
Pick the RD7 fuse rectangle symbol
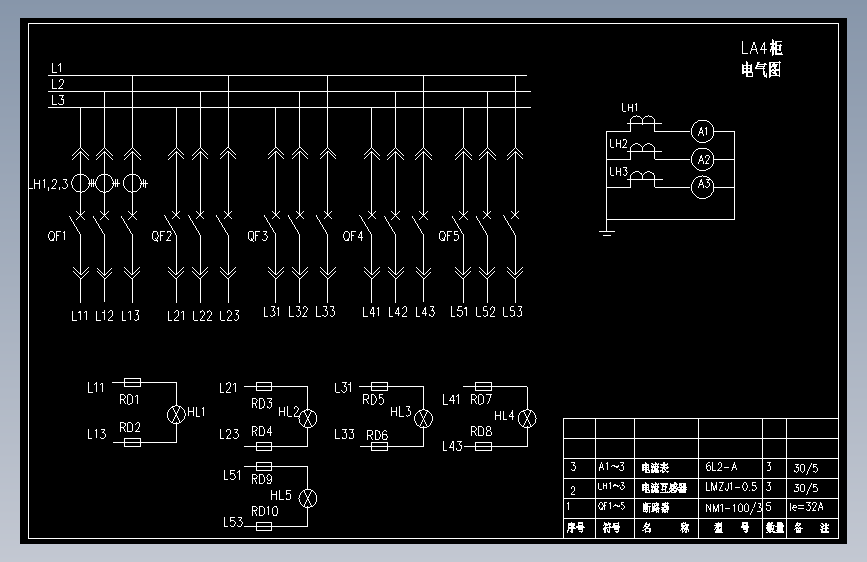483,386
